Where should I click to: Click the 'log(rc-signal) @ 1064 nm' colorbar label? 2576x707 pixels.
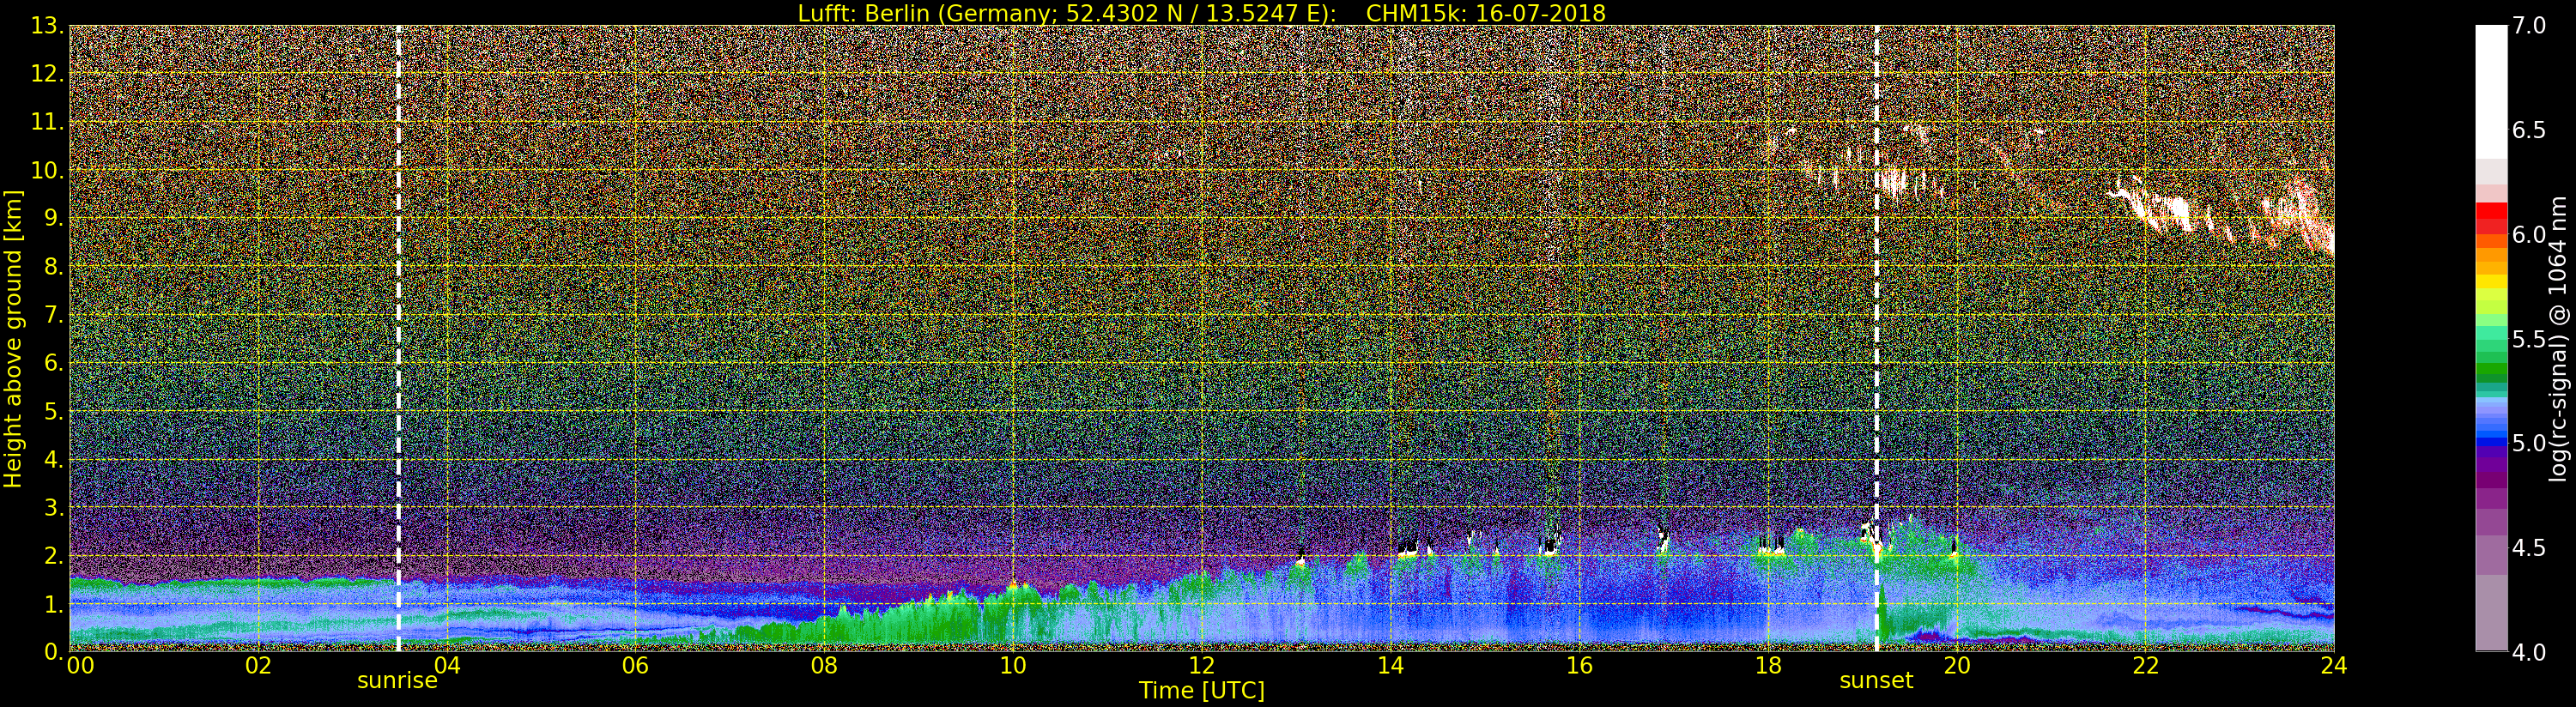(2559, 338)
